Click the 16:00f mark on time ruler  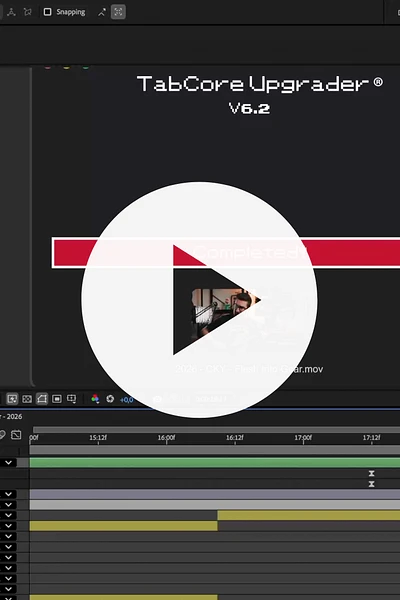(167, 437)
